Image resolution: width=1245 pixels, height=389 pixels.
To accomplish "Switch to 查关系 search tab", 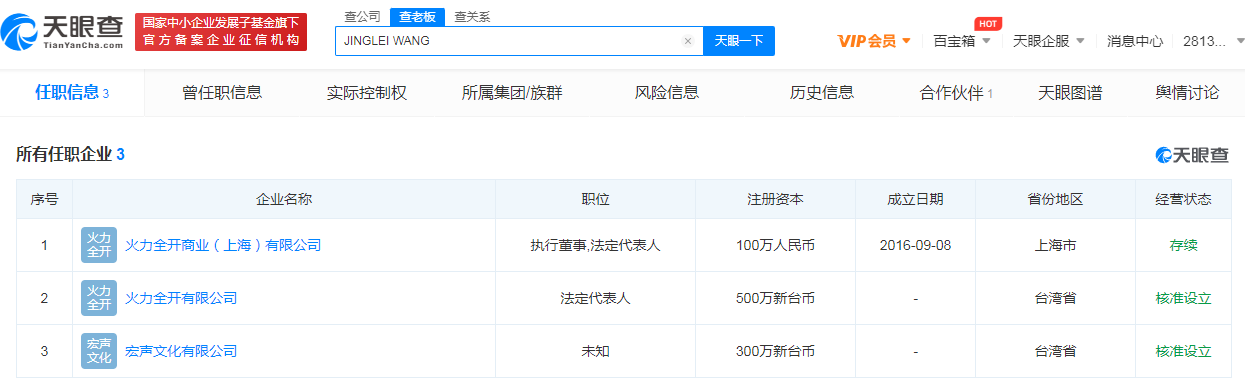I will [x=472, y=17].
